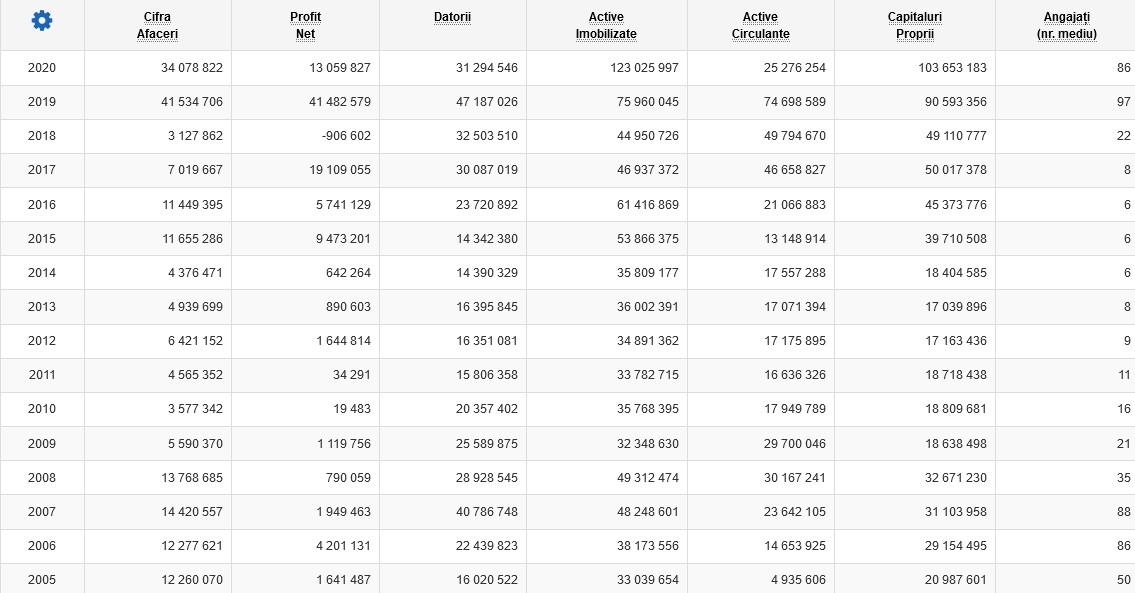Select the 2016 year cell

coord(42,204)
